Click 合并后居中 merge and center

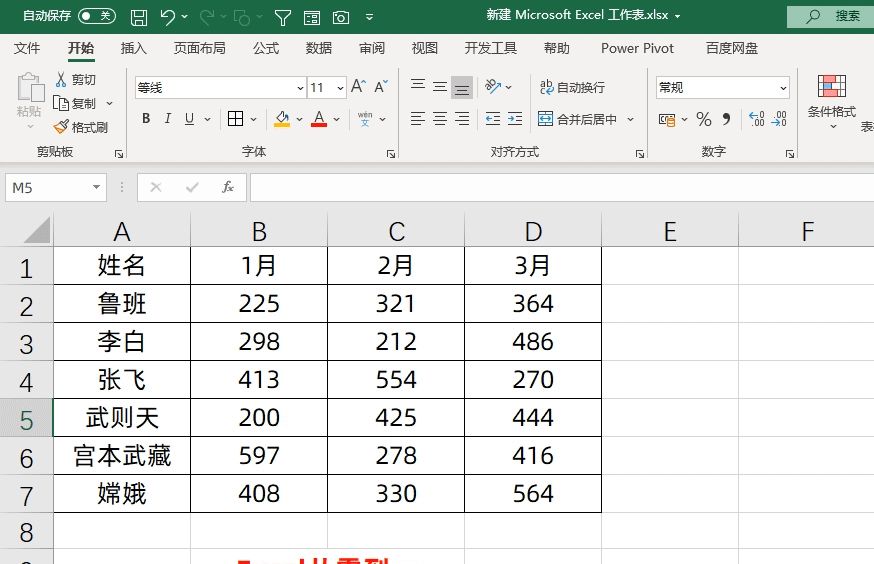(577, 119)
